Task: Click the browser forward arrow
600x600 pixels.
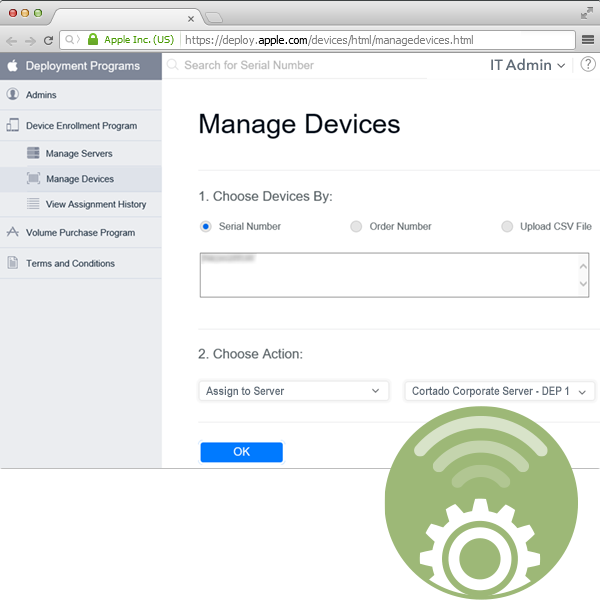Action: point(30,41)
